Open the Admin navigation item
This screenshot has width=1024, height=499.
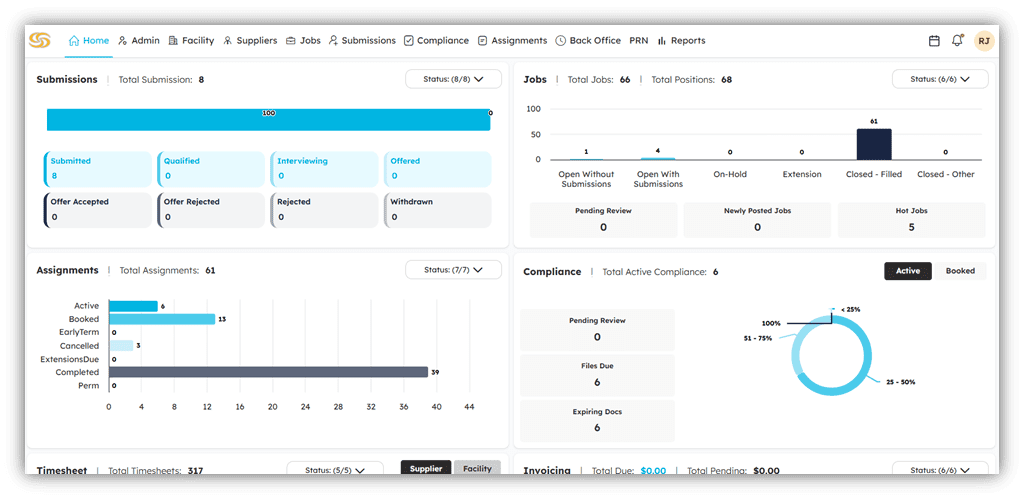pos(138,41)
